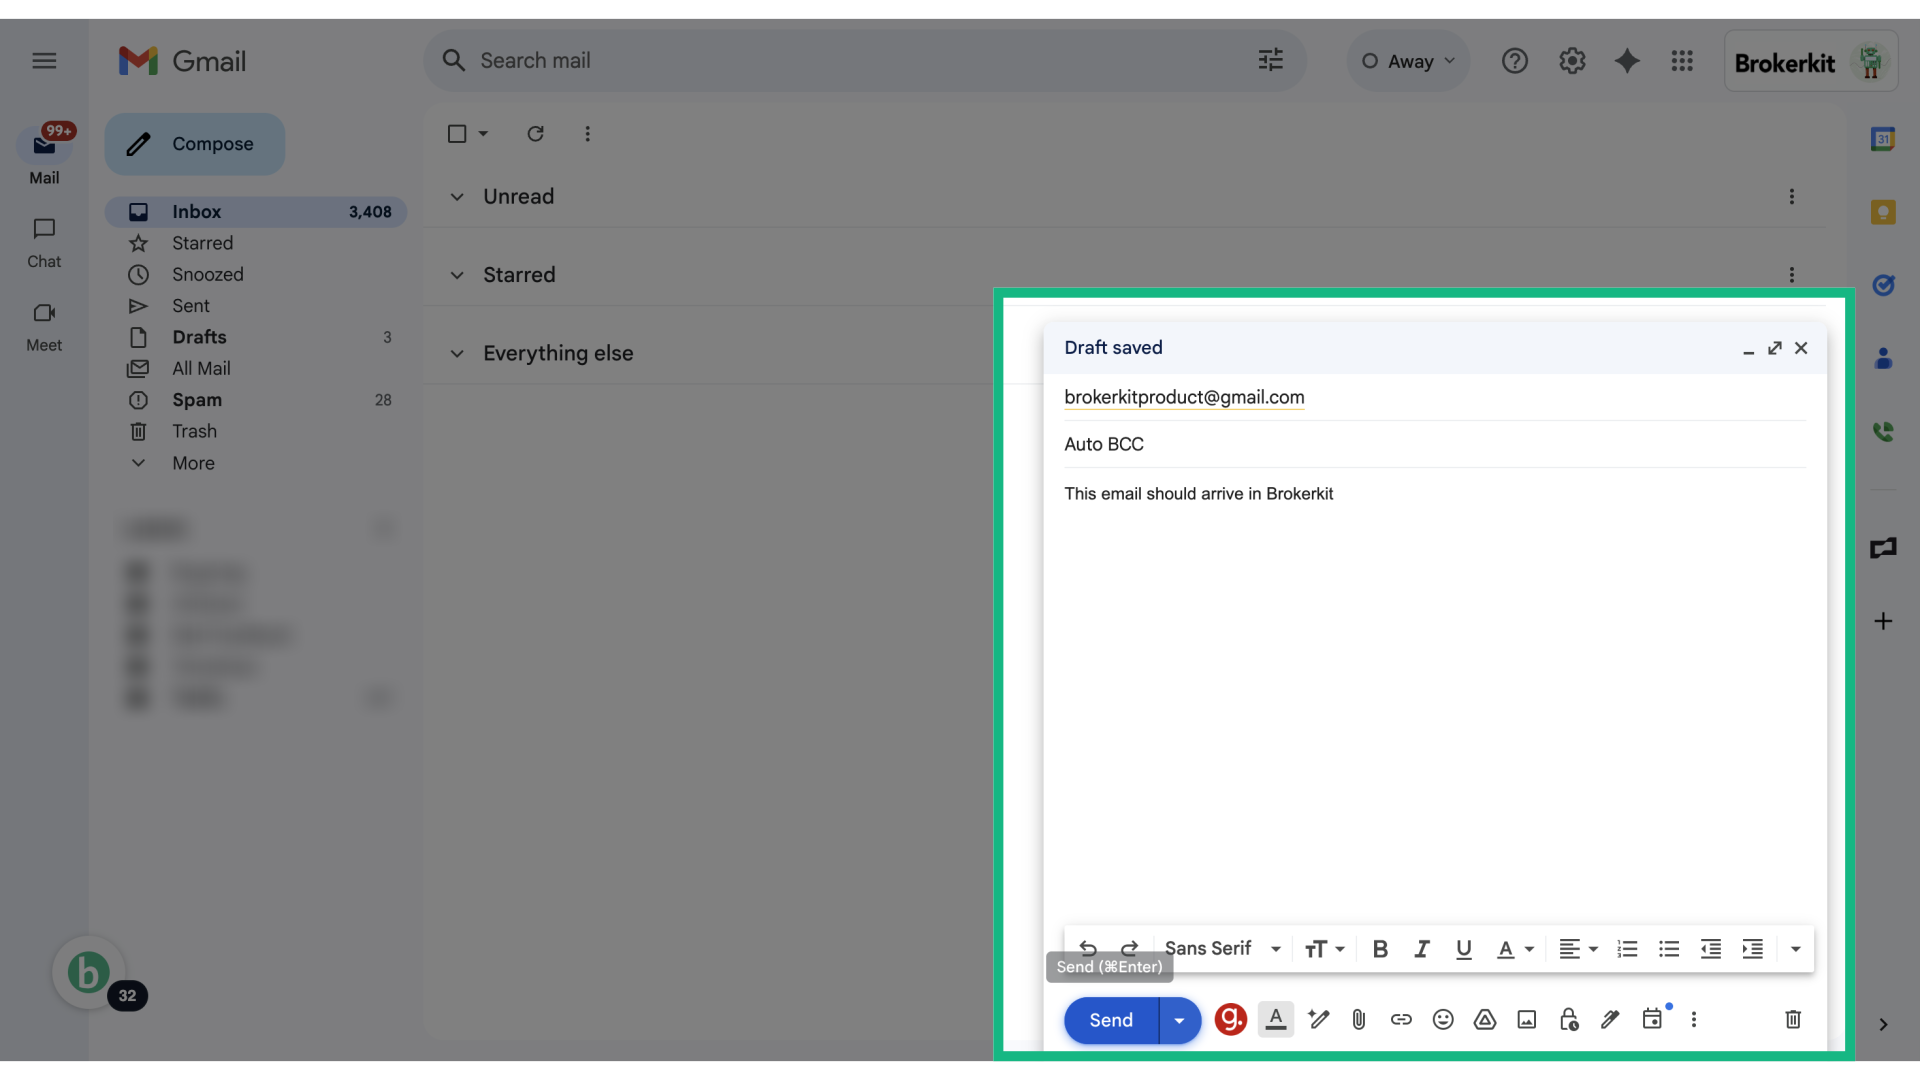Click the Help me write pencil icon

pyautogui.click(x=1318, y=1019)
